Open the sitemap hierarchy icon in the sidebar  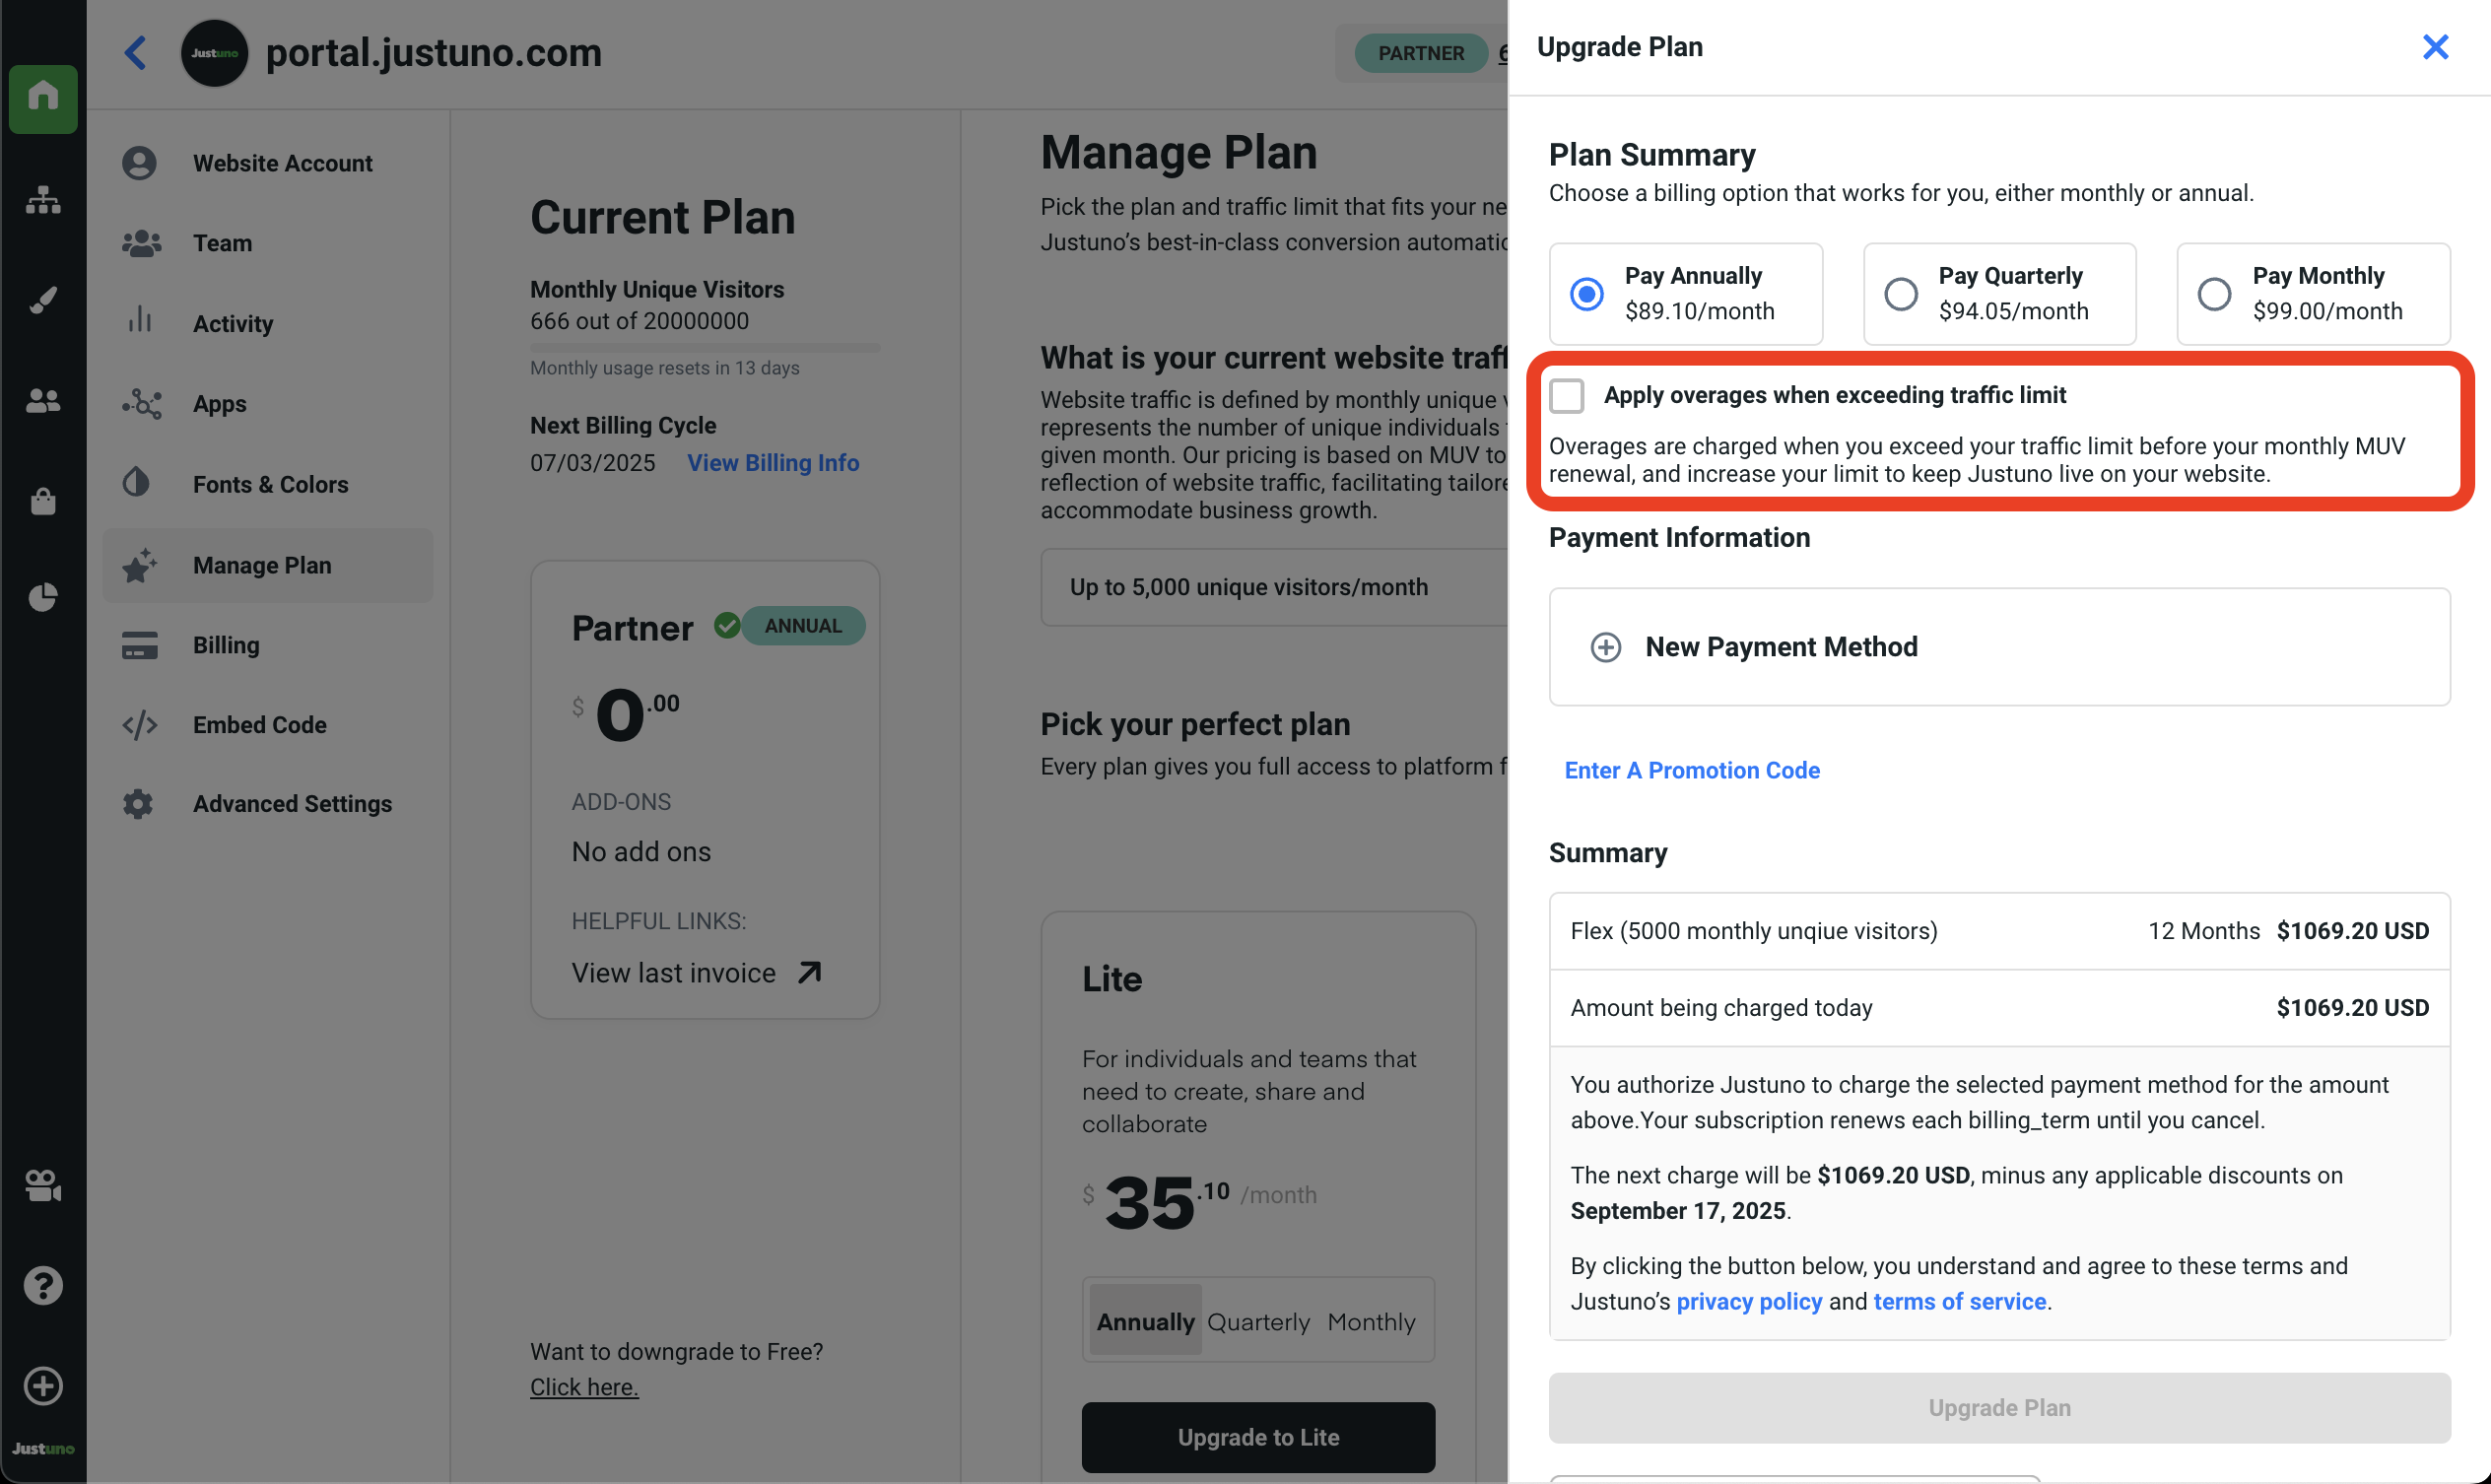pos(43,200)
